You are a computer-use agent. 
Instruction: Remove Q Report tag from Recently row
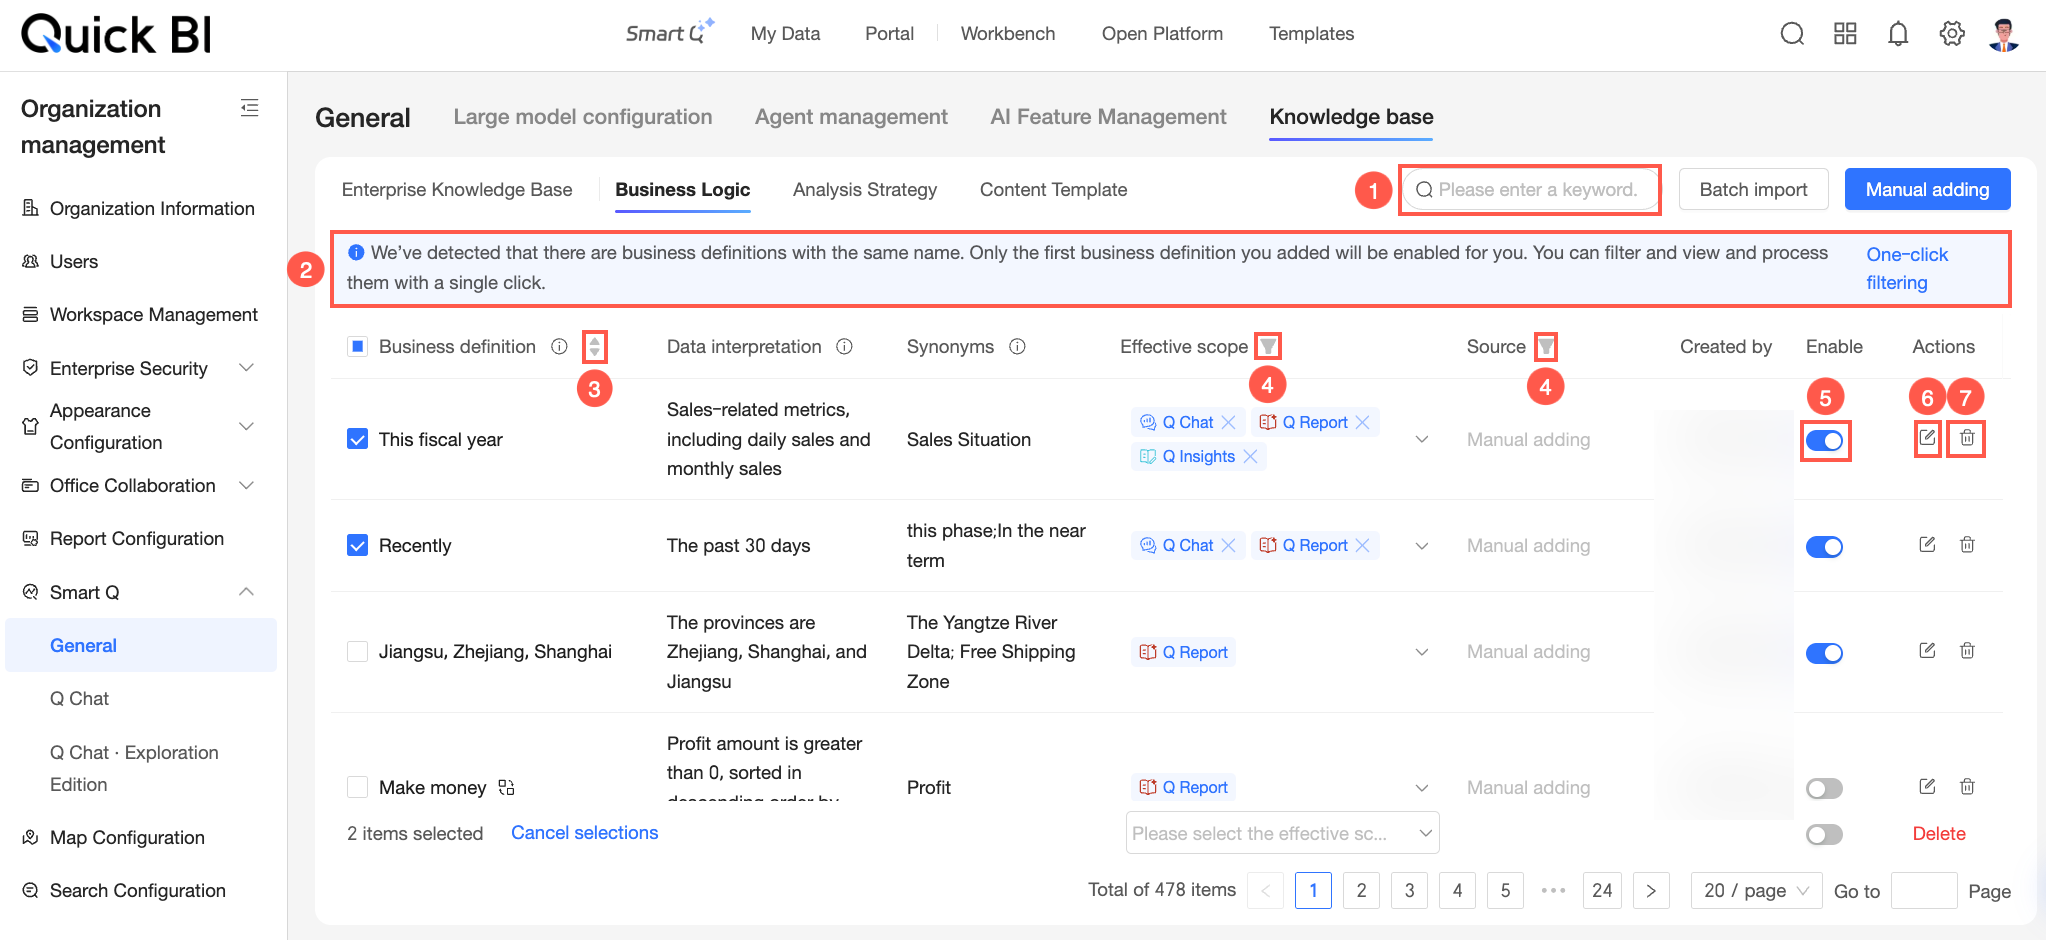1362,545
